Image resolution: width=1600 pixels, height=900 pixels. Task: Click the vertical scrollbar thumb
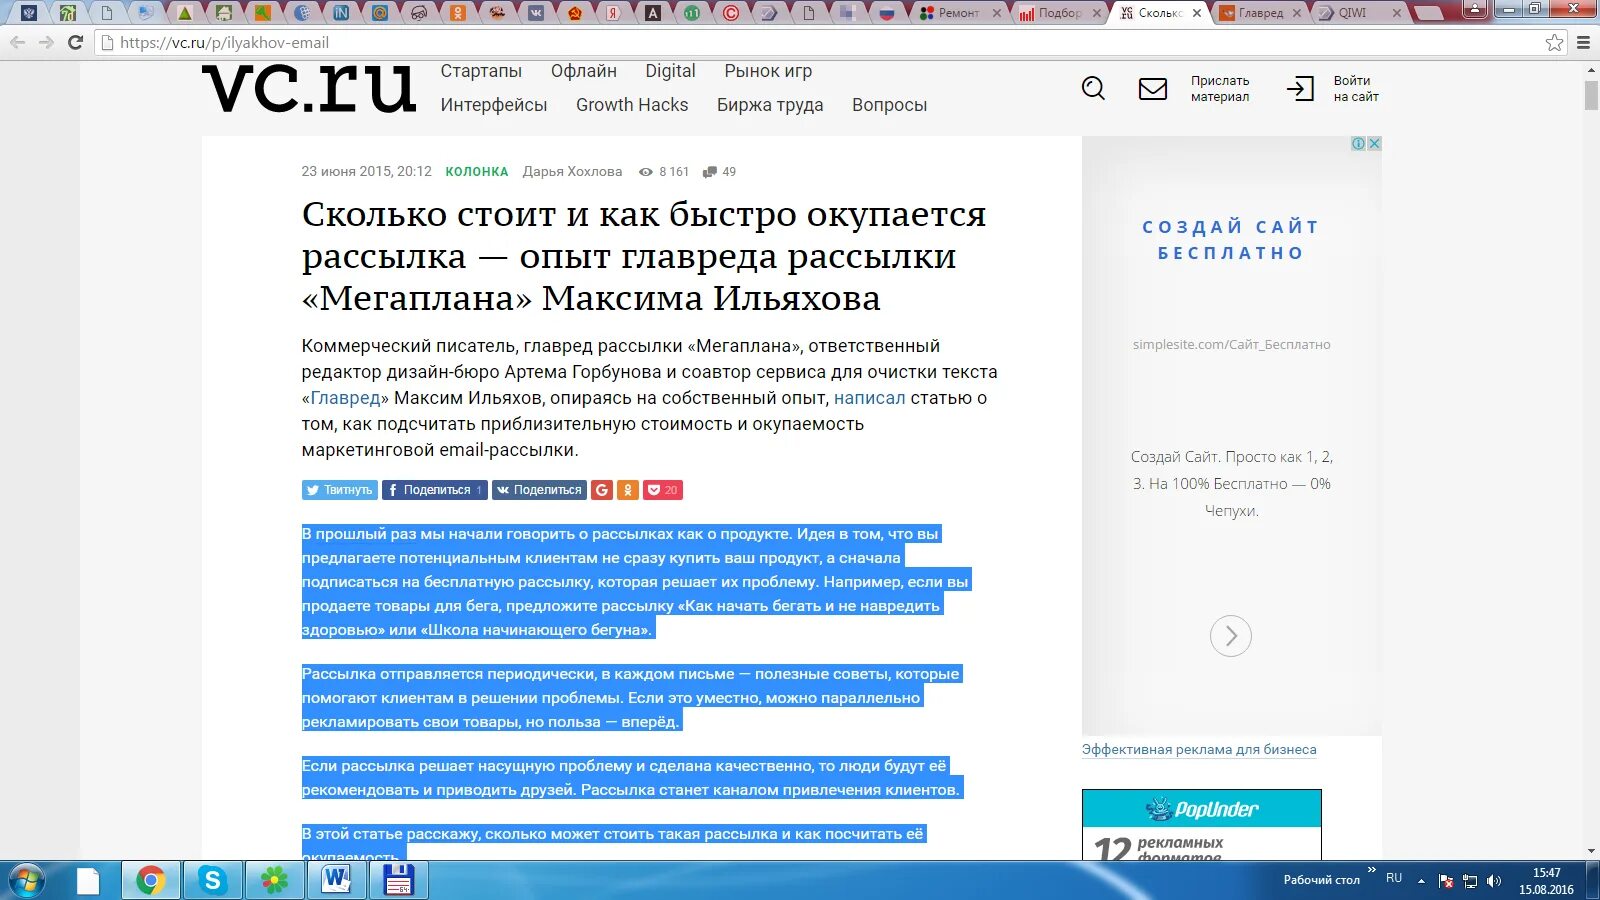1591,95
